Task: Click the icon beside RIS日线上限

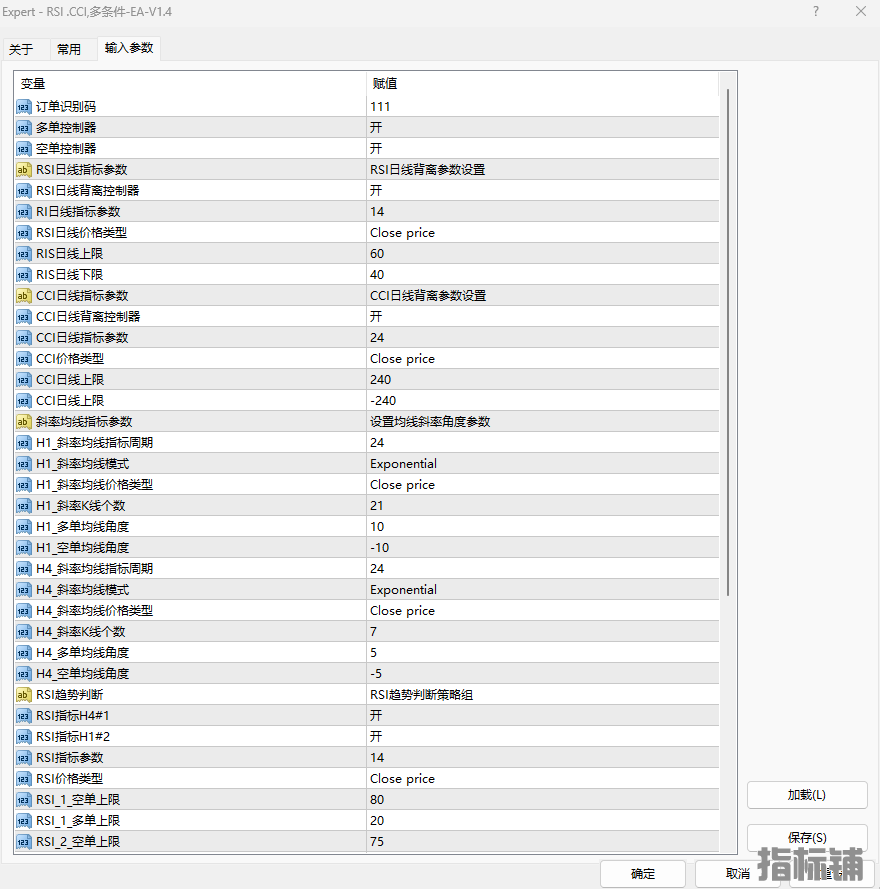Action: [23, 253]
